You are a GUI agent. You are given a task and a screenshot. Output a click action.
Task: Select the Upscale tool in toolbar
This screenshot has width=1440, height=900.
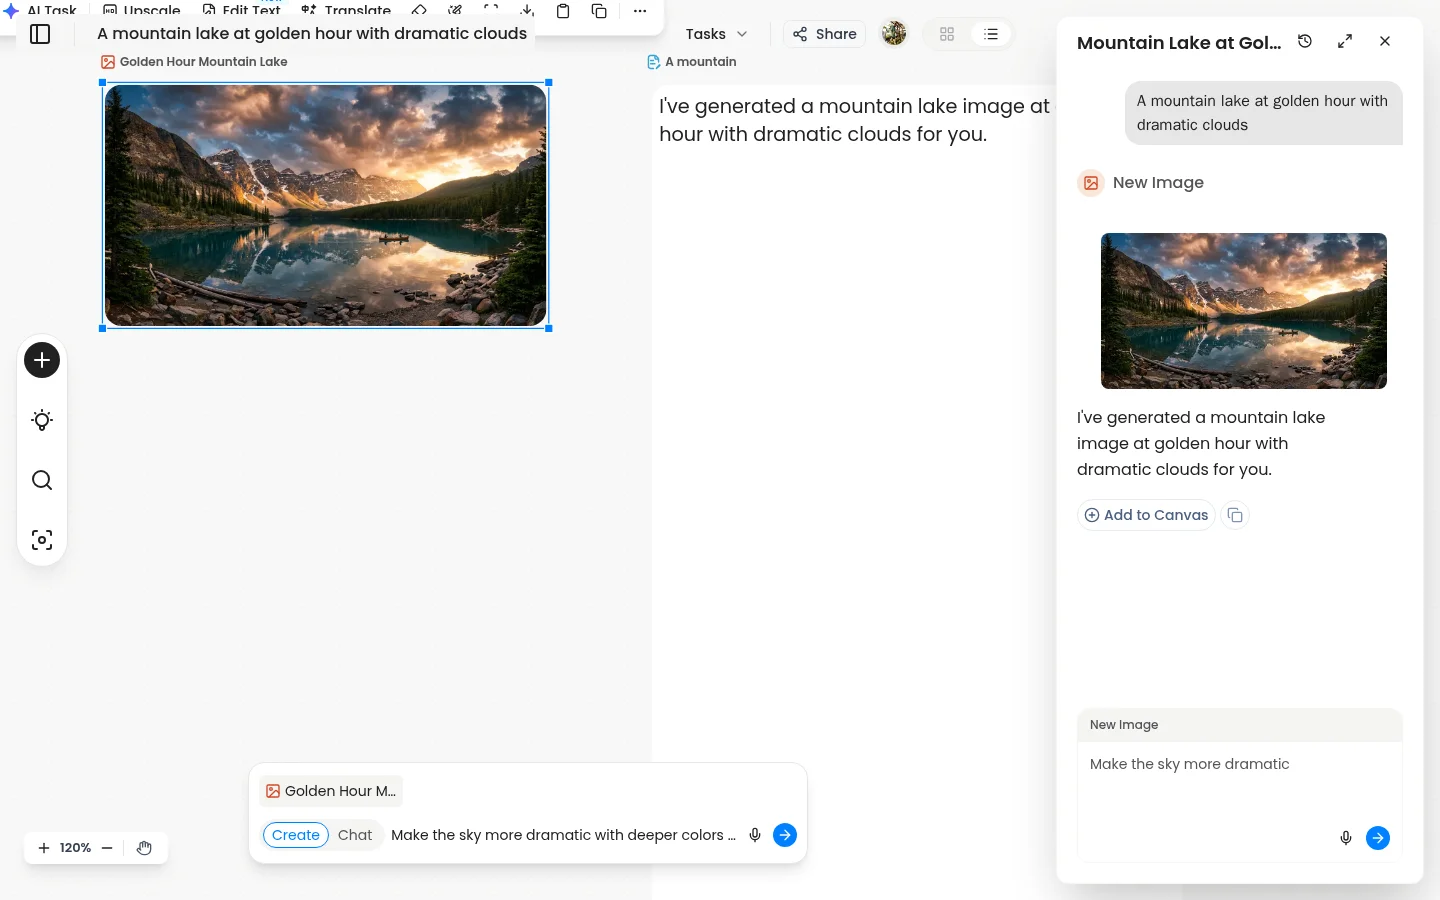point(142,9)
